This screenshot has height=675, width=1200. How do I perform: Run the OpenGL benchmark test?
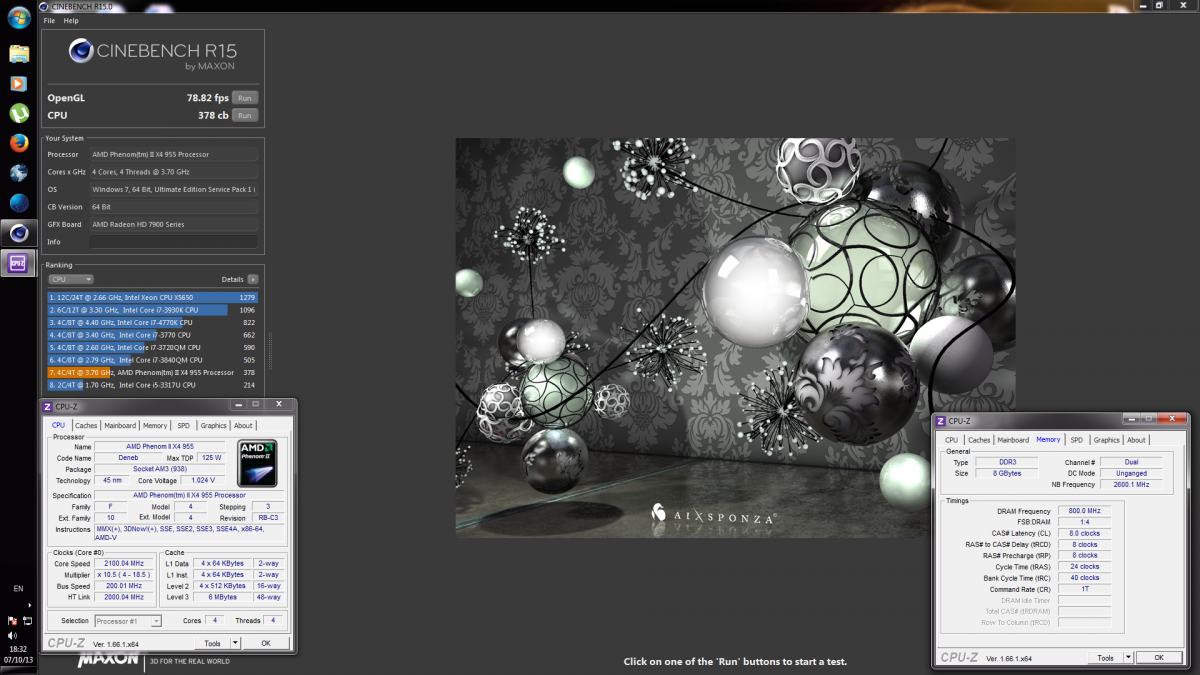(245, 98)
